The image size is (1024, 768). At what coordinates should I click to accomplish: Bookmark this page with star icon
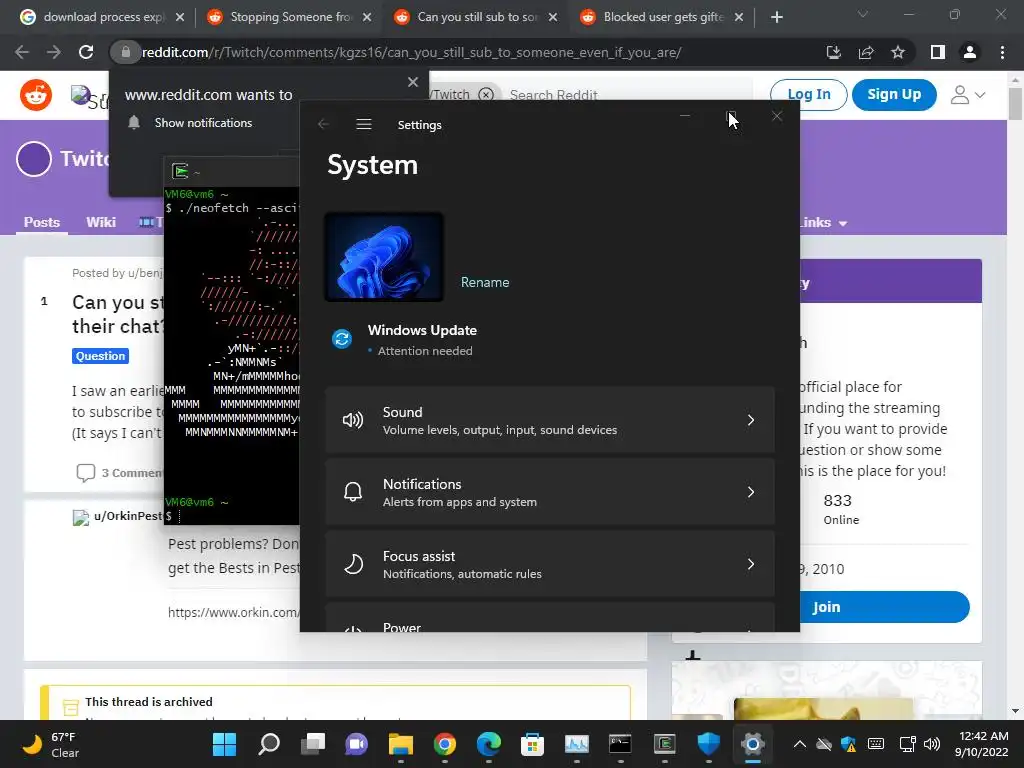[x=898, y=52]
